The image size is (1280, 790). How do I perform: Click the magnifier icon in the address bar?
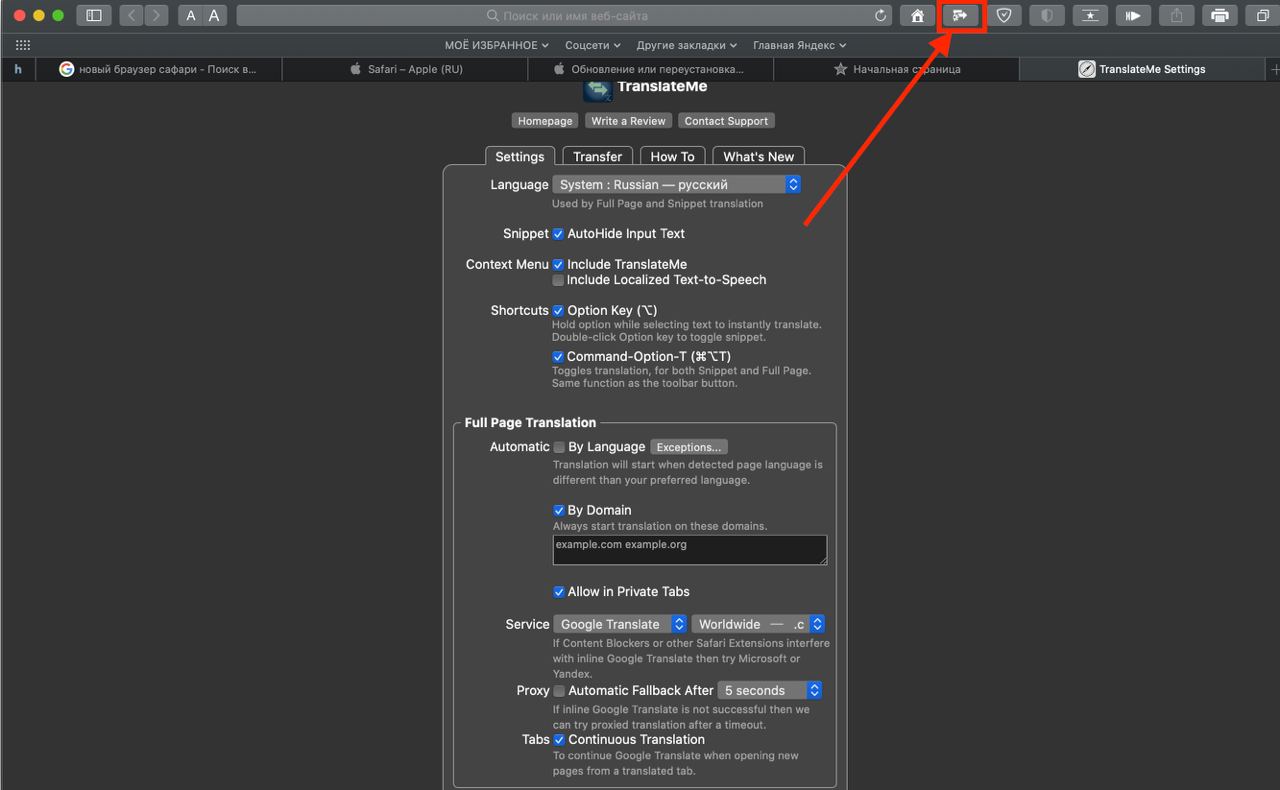(492, 15)
